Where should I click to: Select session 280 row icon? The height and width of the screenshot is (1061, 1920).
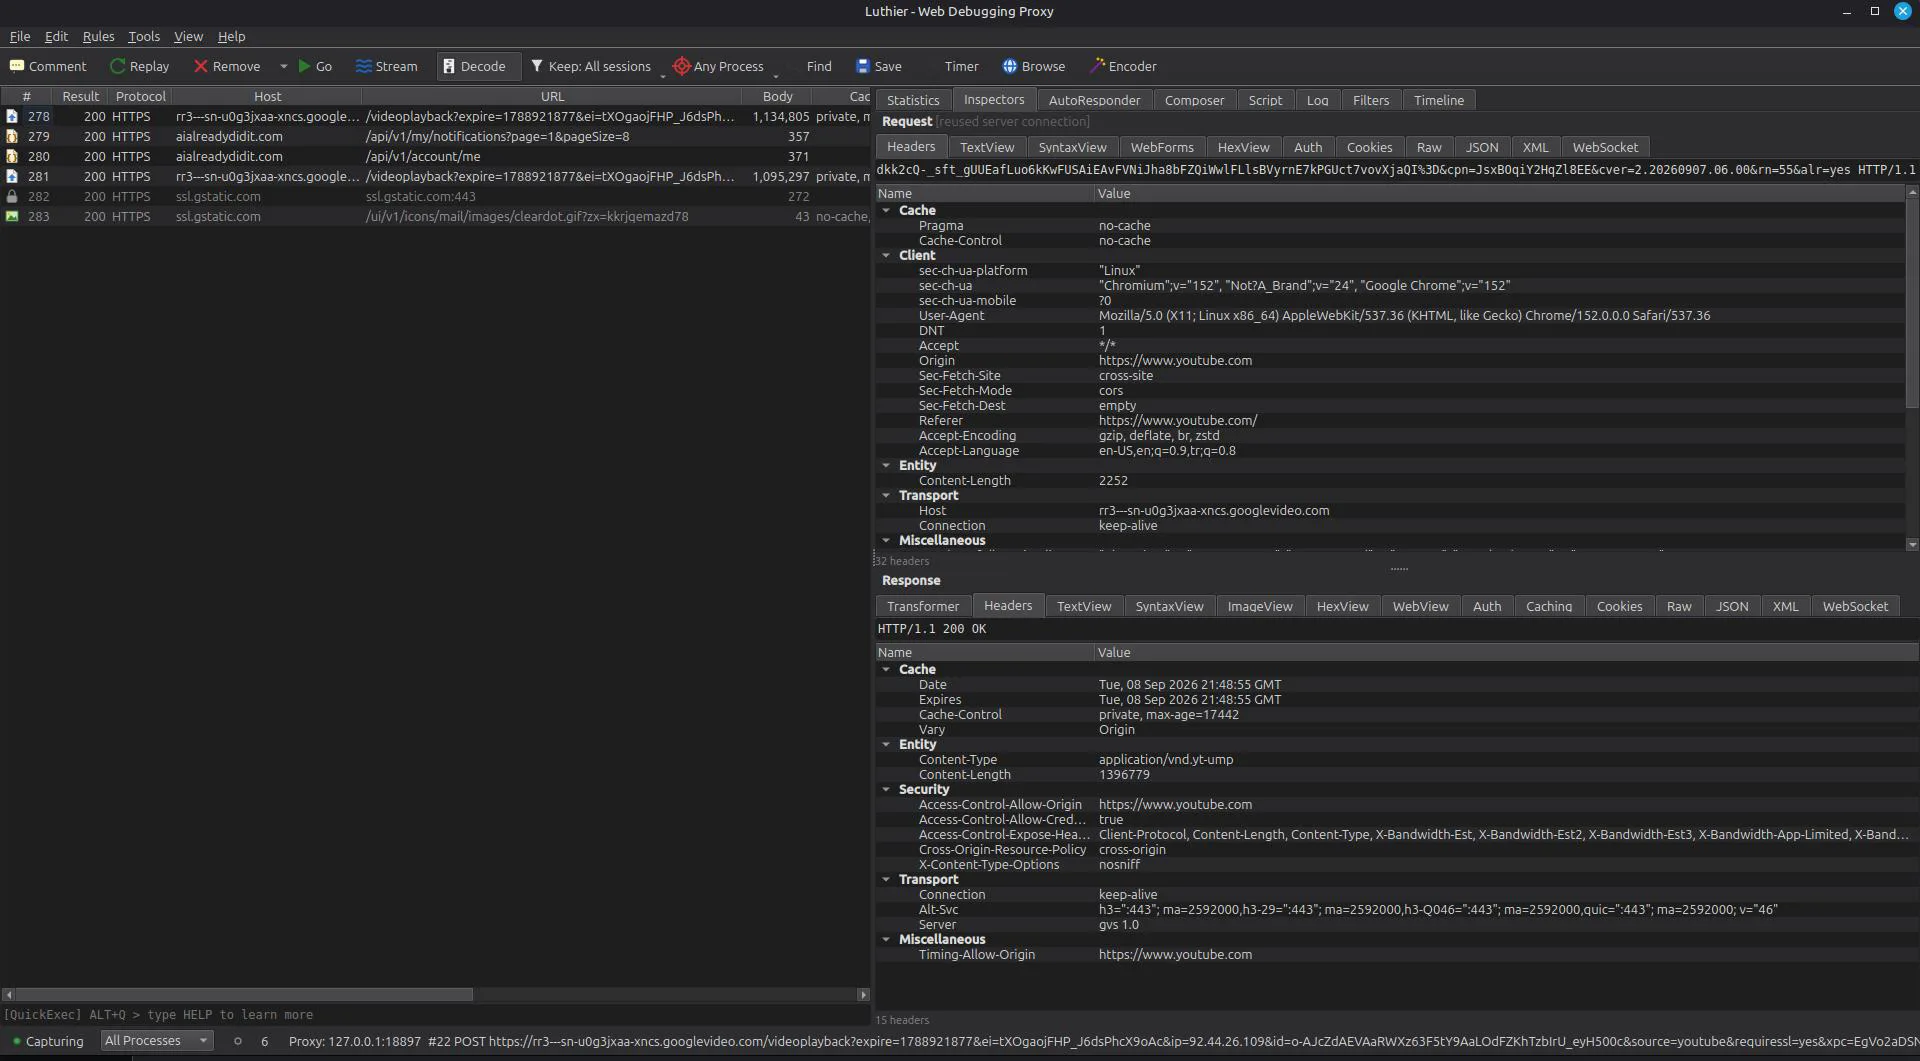12,156
